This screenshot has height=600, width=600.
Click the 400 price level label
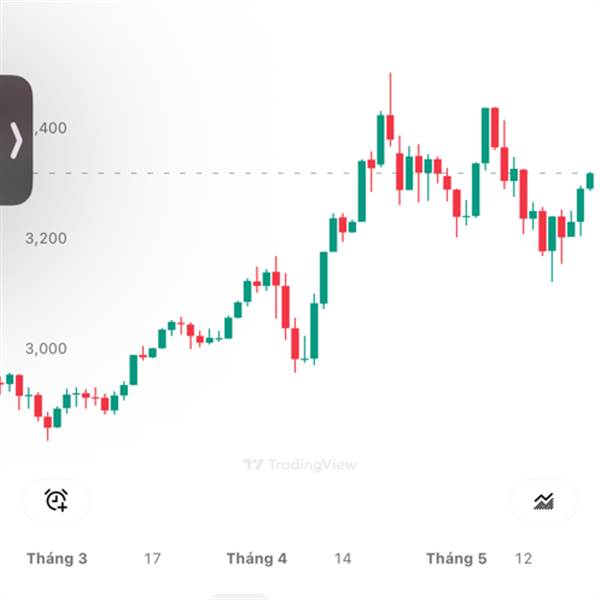coord(51,128)
